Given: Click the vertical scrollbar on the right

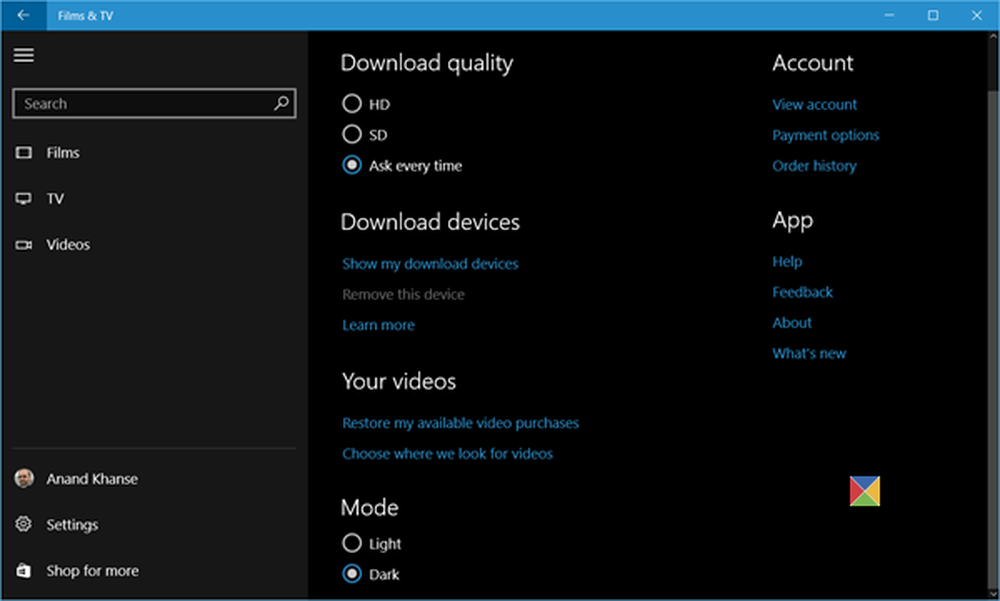Looking at the screenshot, I should [x=993, y=341].
